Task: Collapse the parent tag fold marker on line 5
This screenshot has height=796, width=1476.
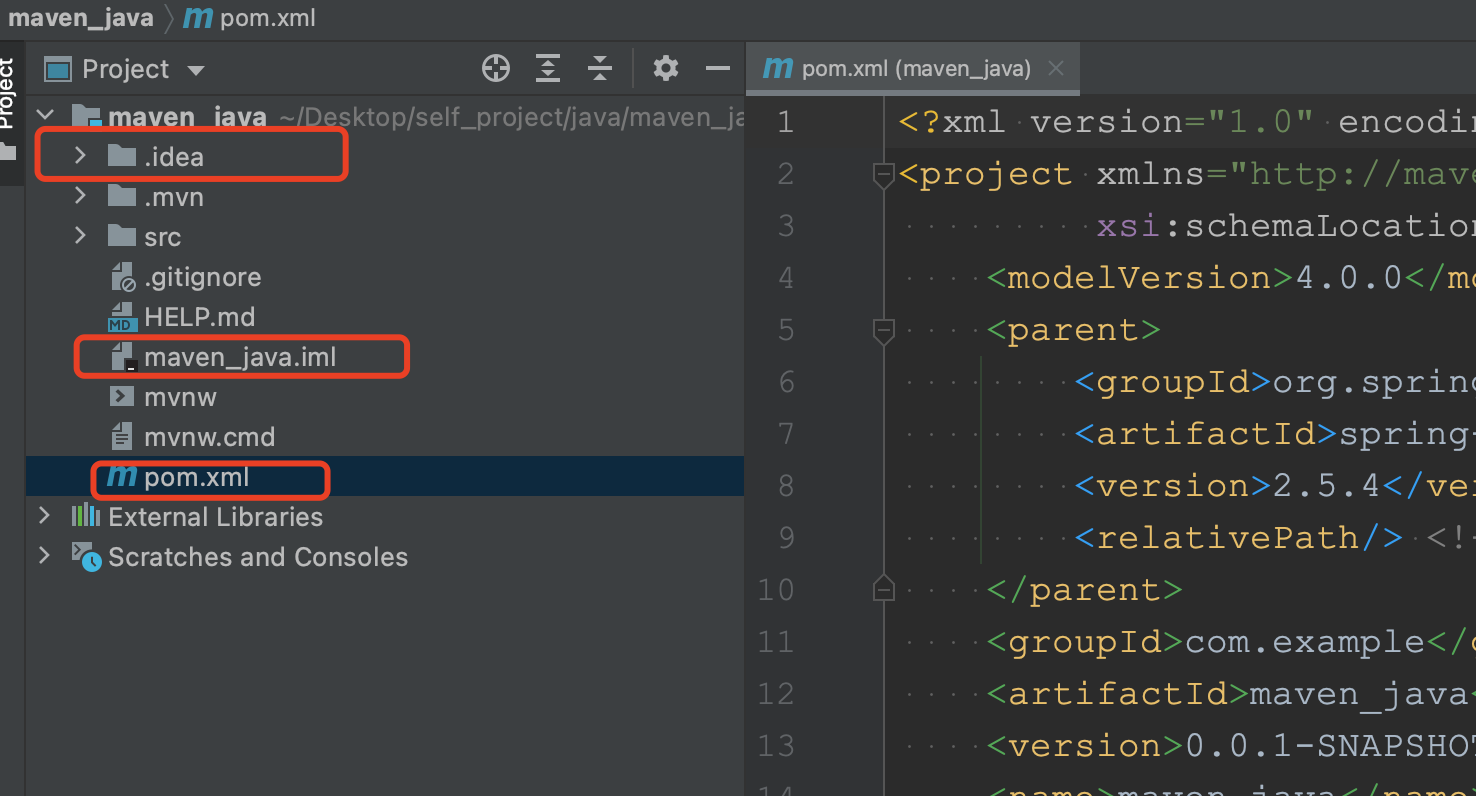Action: (x=883, y=331)
